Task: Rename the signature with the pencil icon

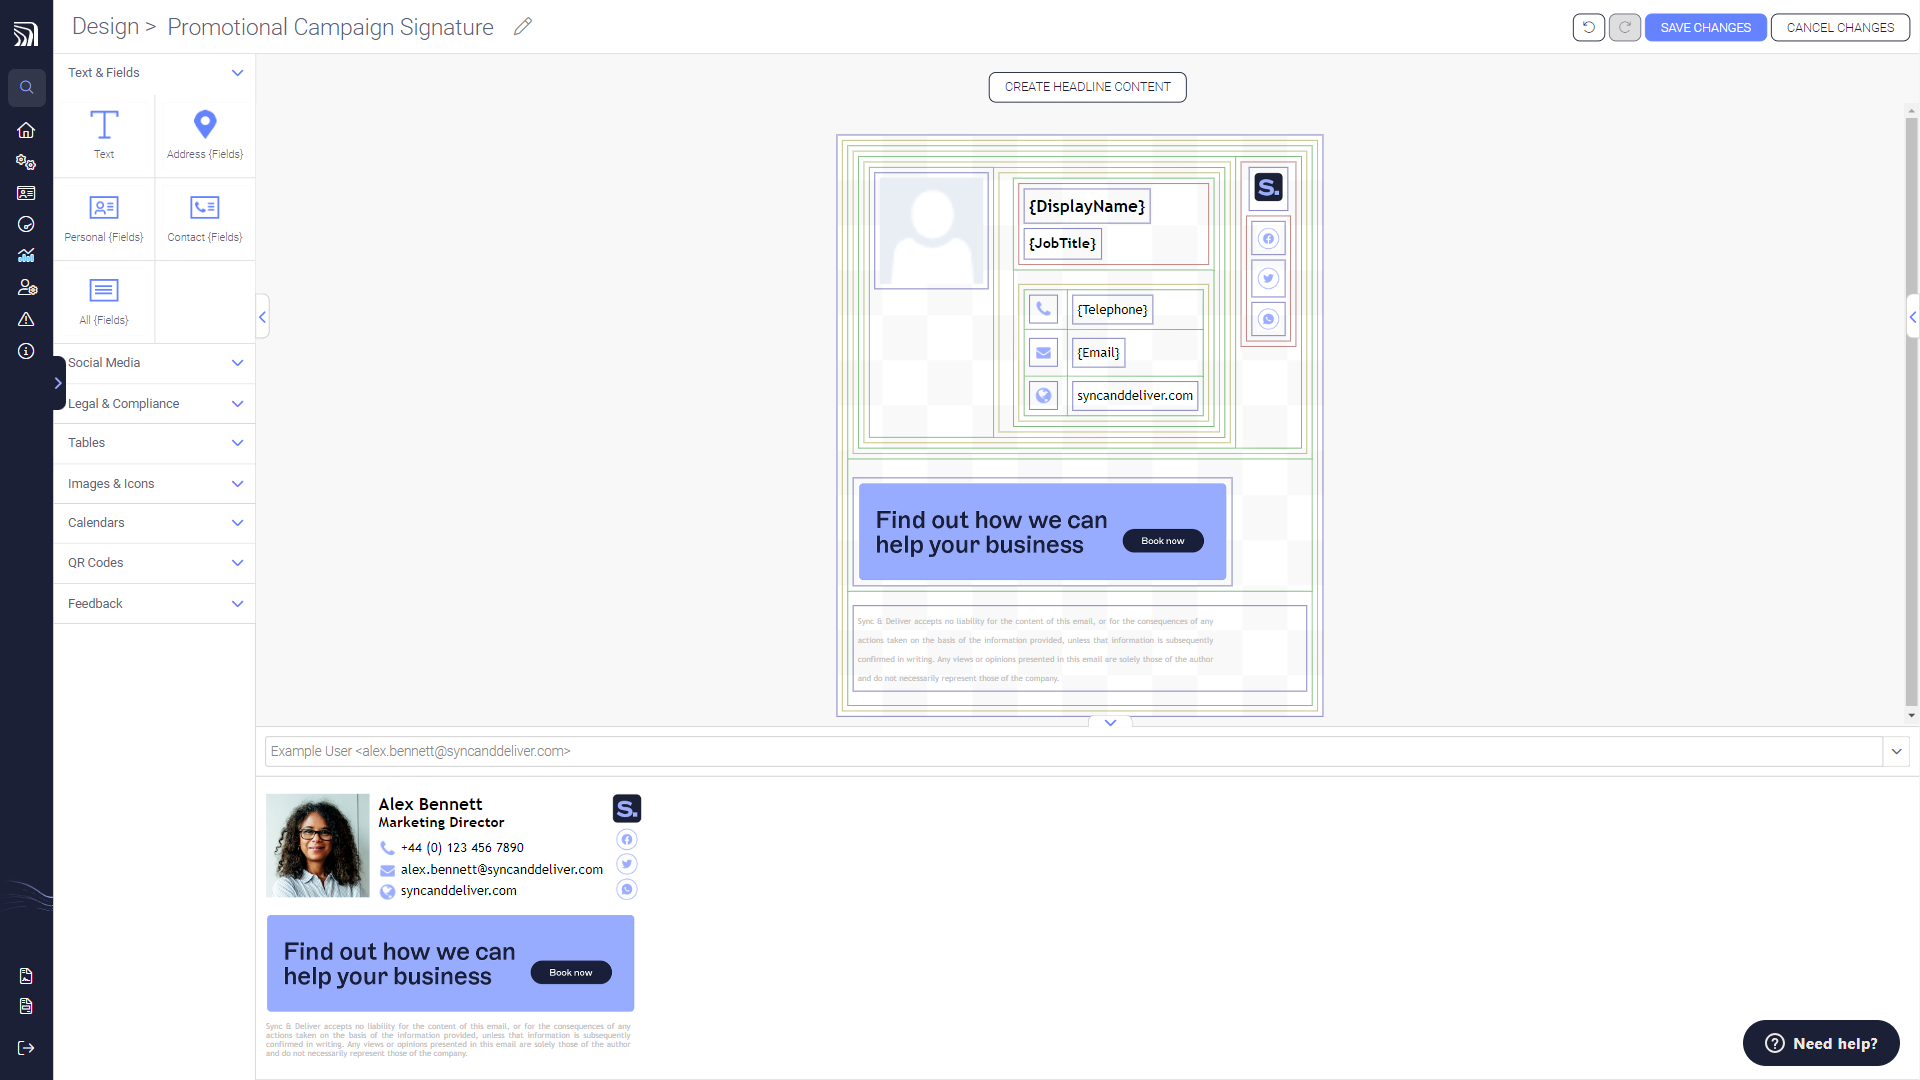Action: tap(522, 27)
